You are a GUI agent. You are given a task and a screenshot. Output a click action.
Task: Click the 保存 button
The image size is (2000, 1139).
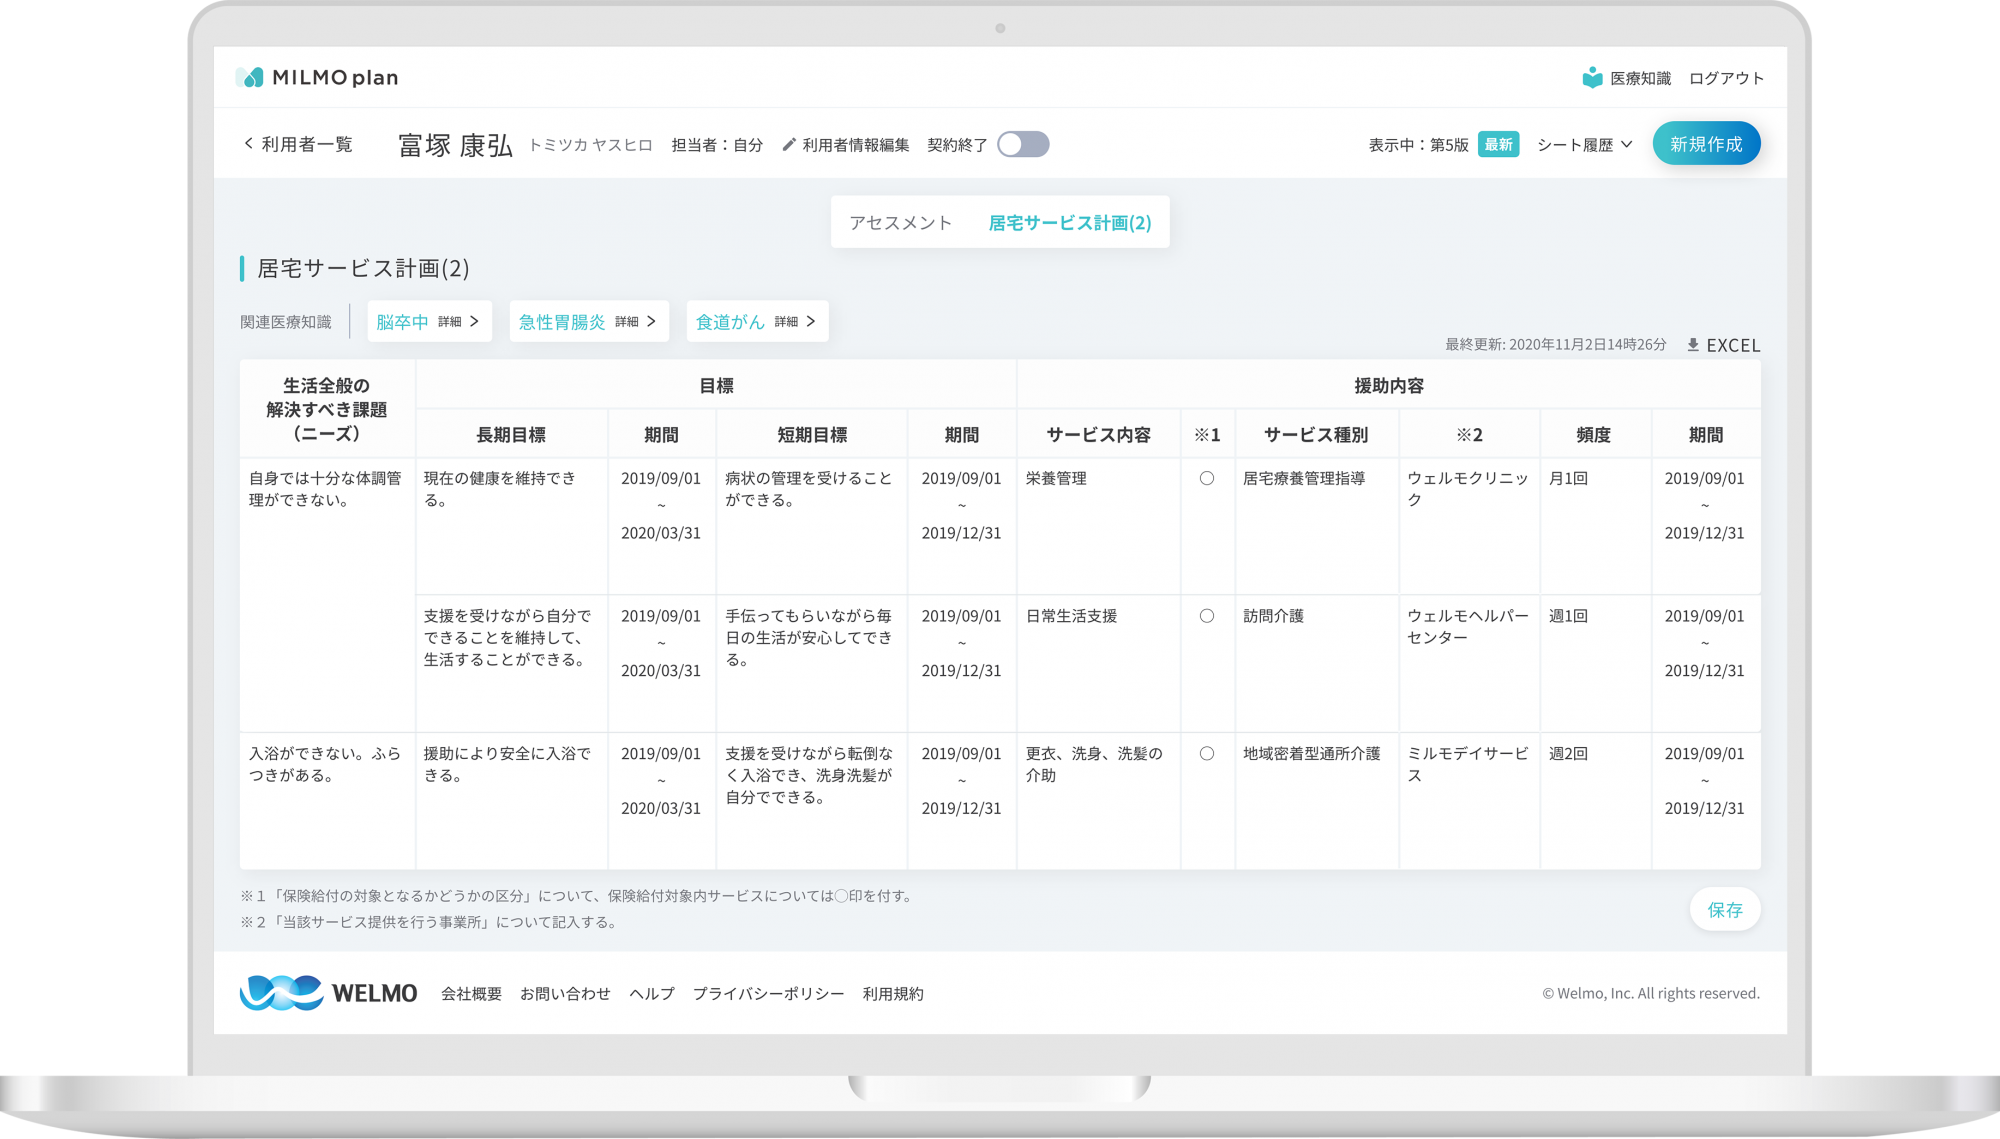click(x=1724, y=909)
